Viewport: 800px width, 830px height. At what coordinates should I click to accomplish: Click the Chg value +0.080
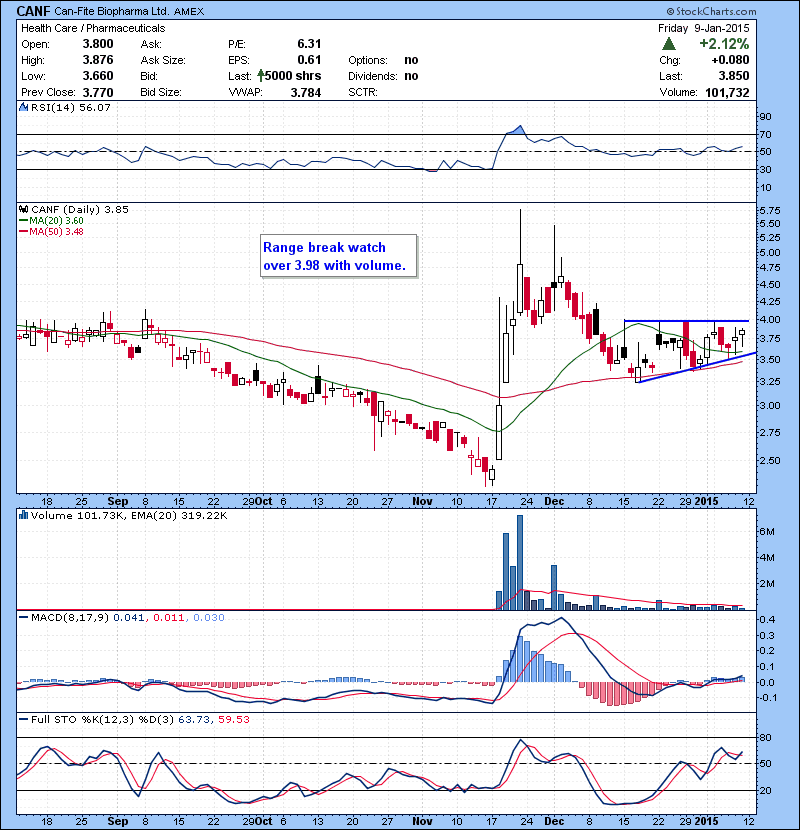coord(730,60)
